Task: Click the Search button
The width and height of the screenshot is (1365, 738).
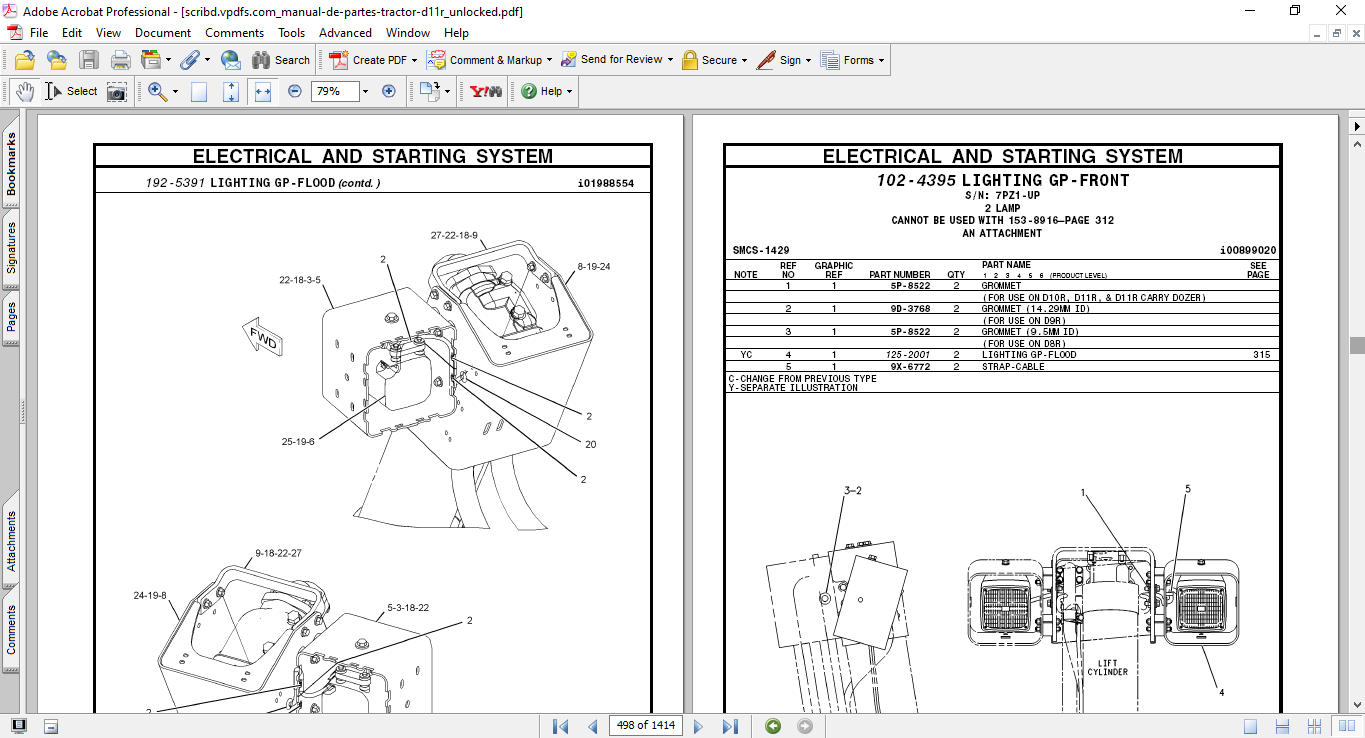Action: [281, 60]
